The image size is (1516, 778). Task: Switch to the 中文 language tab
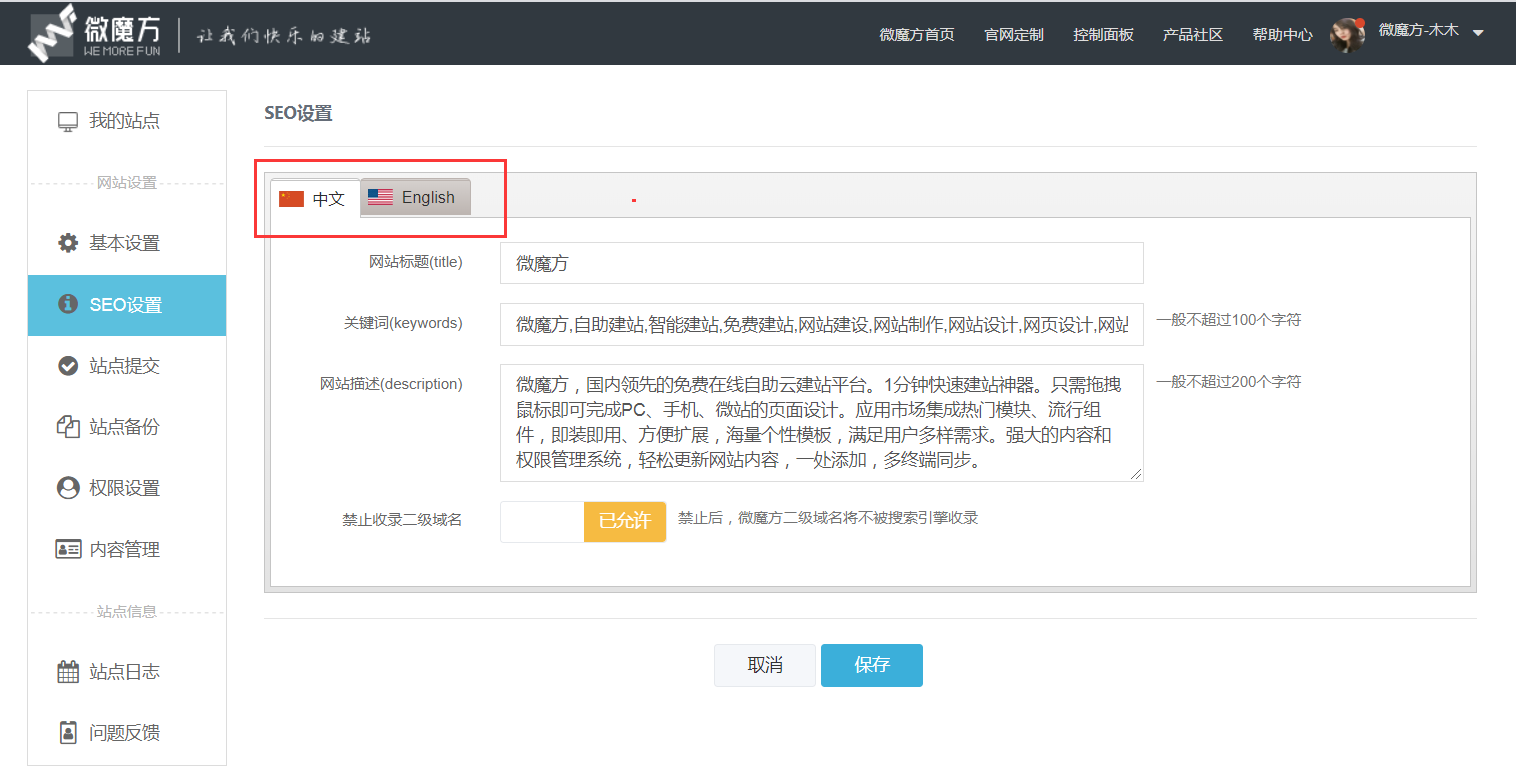click(x=315, y=198)
